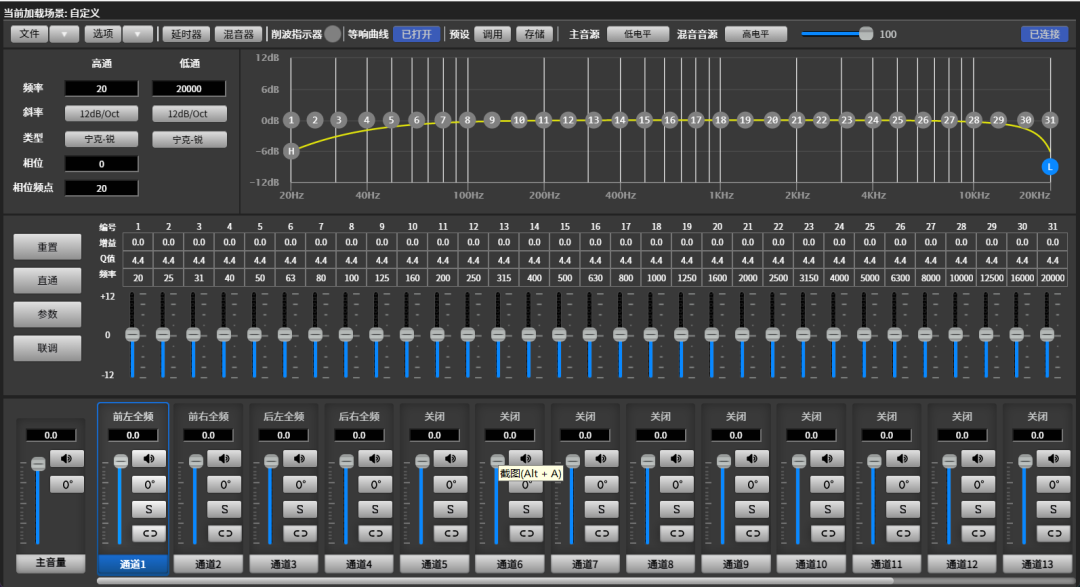Mute channel 13 speaker icon
This screenshot has height=587, width=1080.
click(x=1053, y=459)
